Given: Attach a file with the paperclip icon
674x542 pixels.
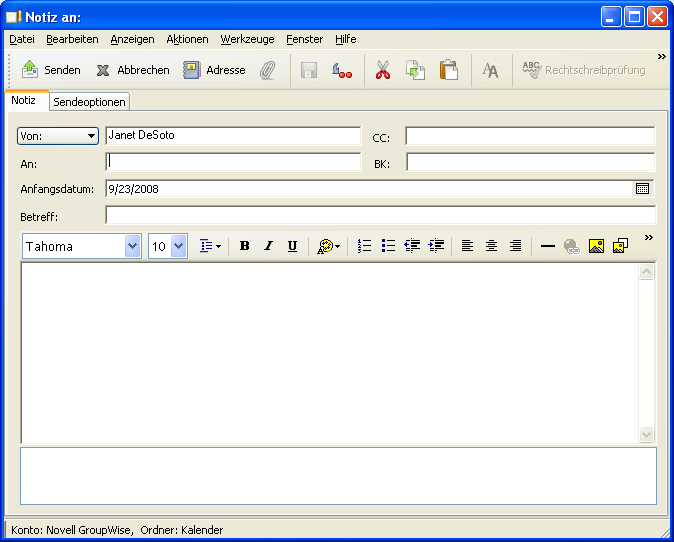Looking at the screenshot, I should 267,70.
